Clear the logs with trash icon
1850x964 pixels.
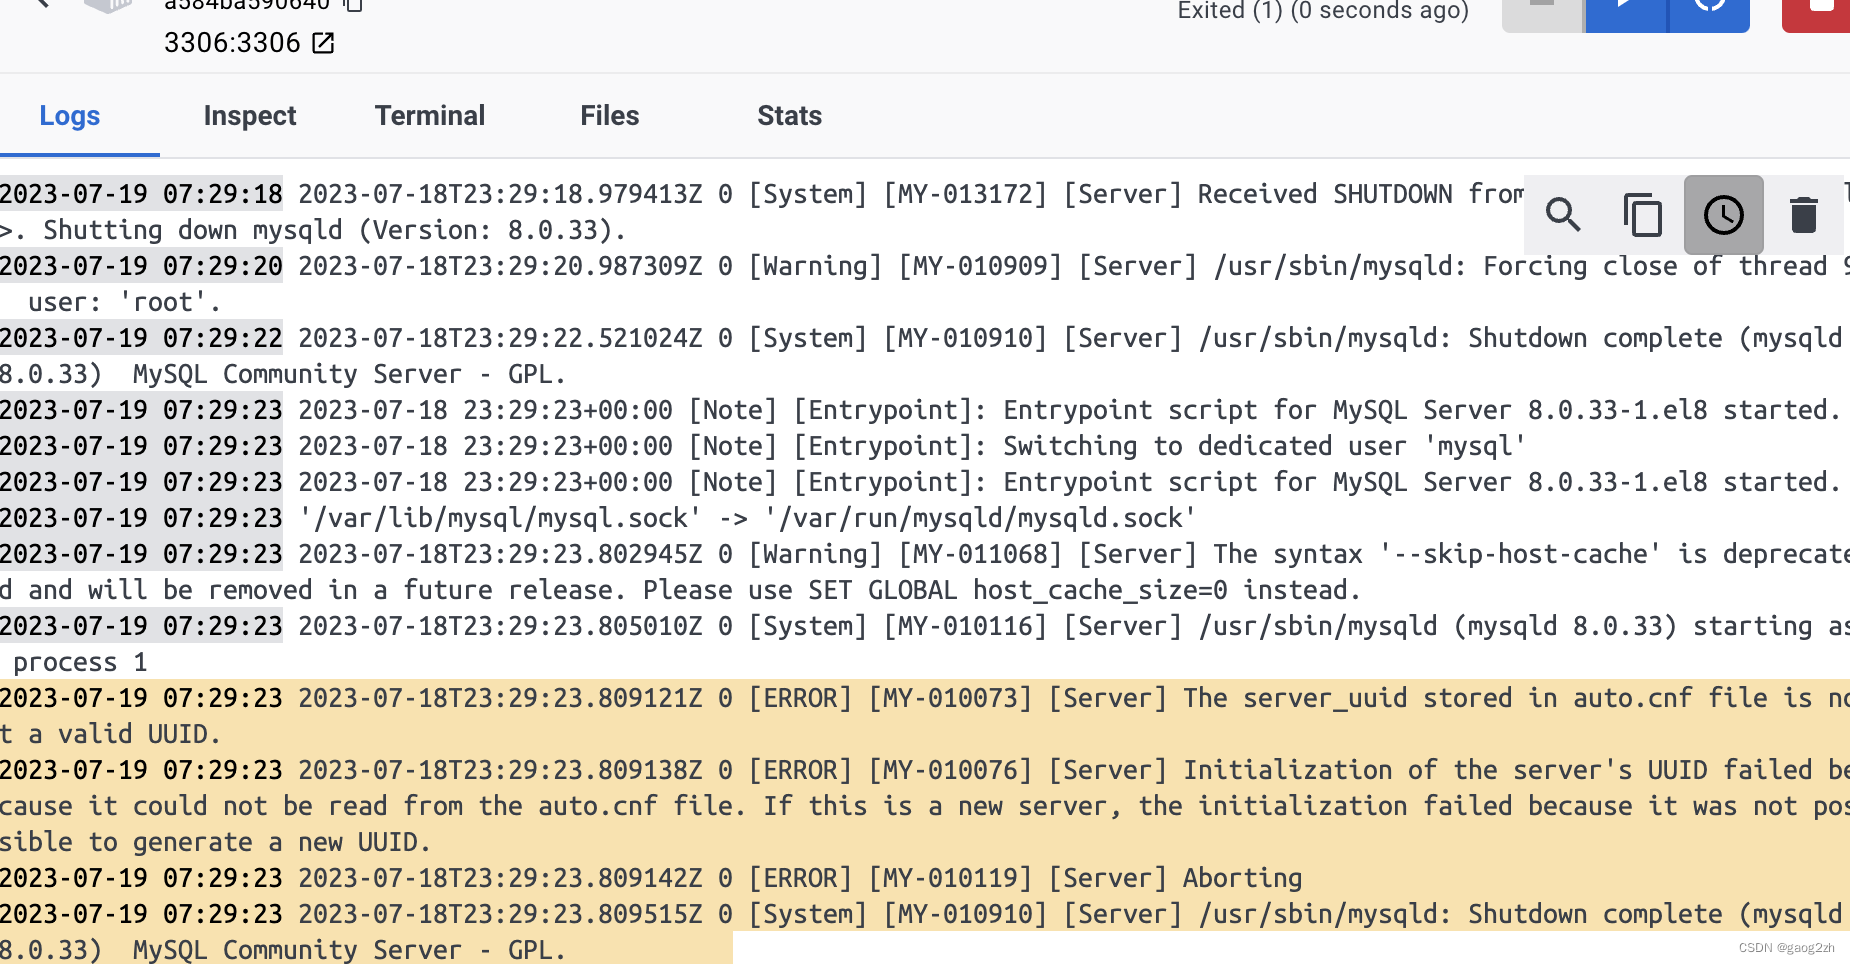click(1803, 214)
